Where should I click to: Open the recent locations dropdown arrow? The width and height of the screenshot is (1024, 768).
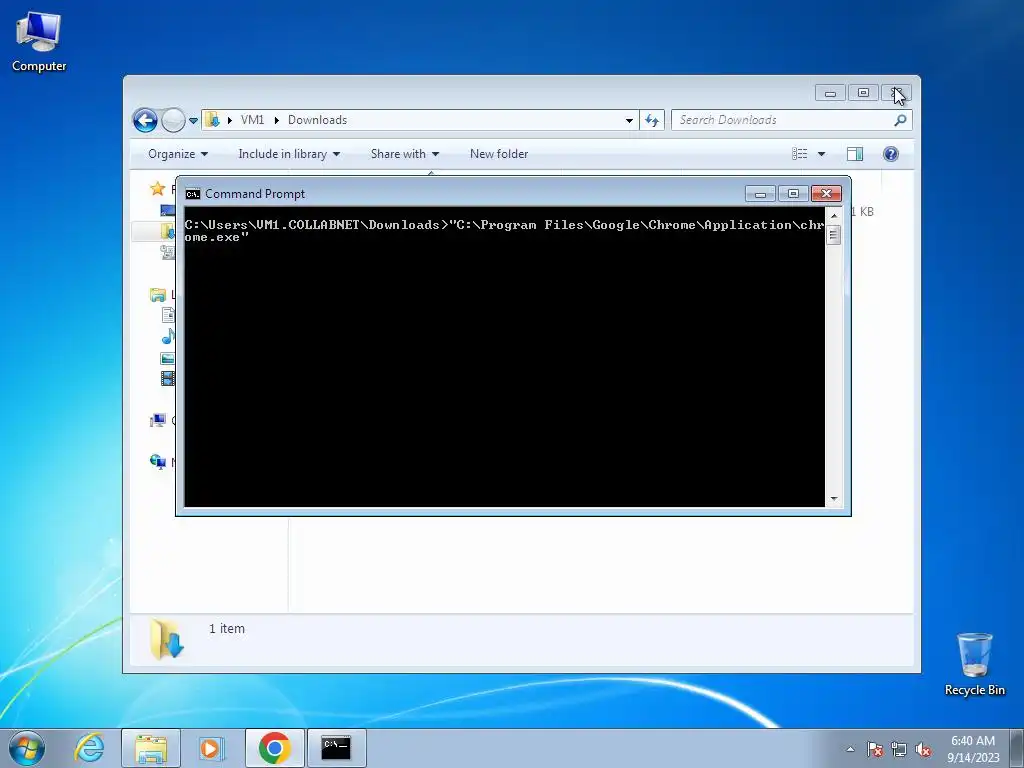pyautogui.click(x=193, y=121)
